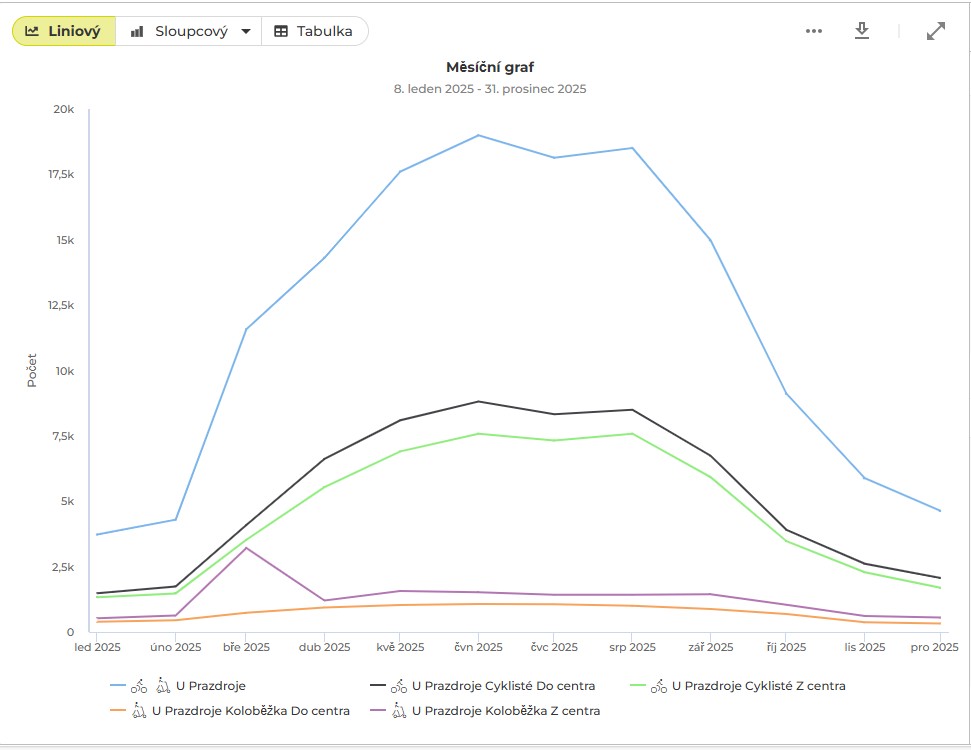
Task: Click purple line peak at bře 2025
Action: [246, 547]
